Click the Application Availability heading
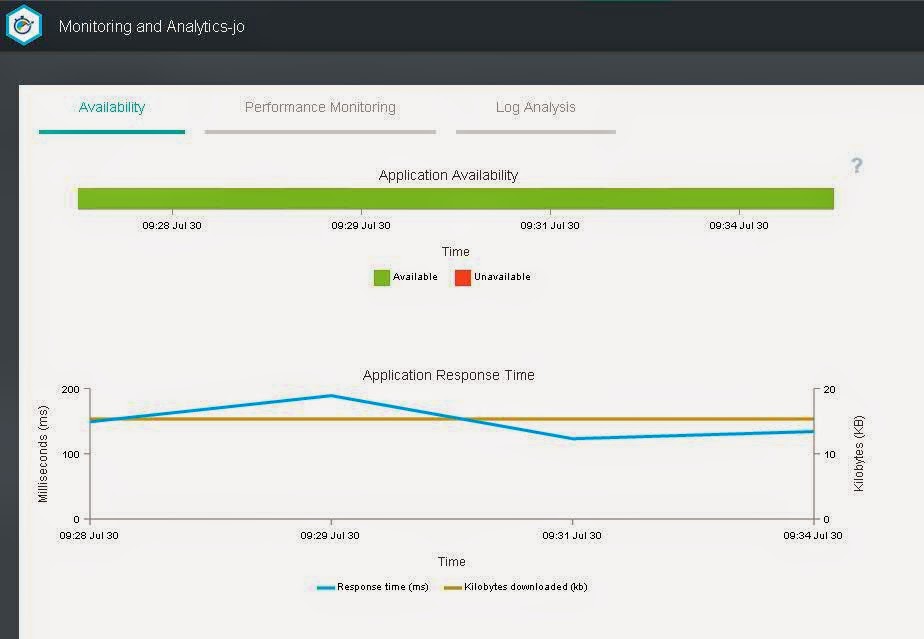924x639 pixels. (x=448, y=175)
